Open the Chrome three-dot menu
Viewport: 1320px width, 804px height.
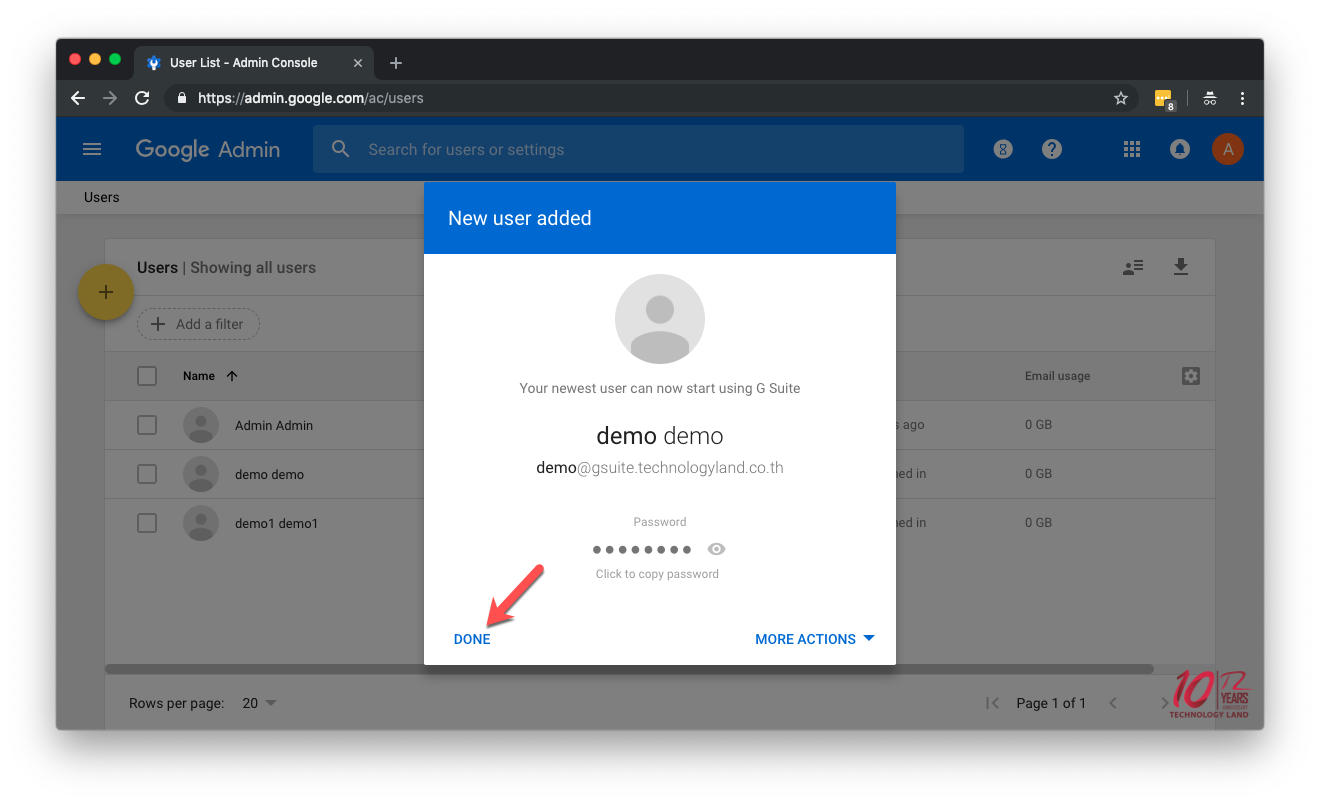(x=1242, y=98)
